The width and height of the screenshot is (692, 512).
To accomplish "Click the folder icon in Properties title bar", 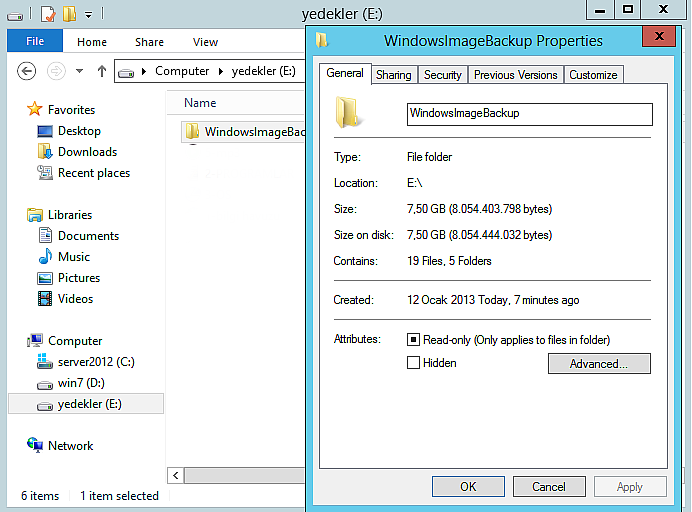I will 322,41.
